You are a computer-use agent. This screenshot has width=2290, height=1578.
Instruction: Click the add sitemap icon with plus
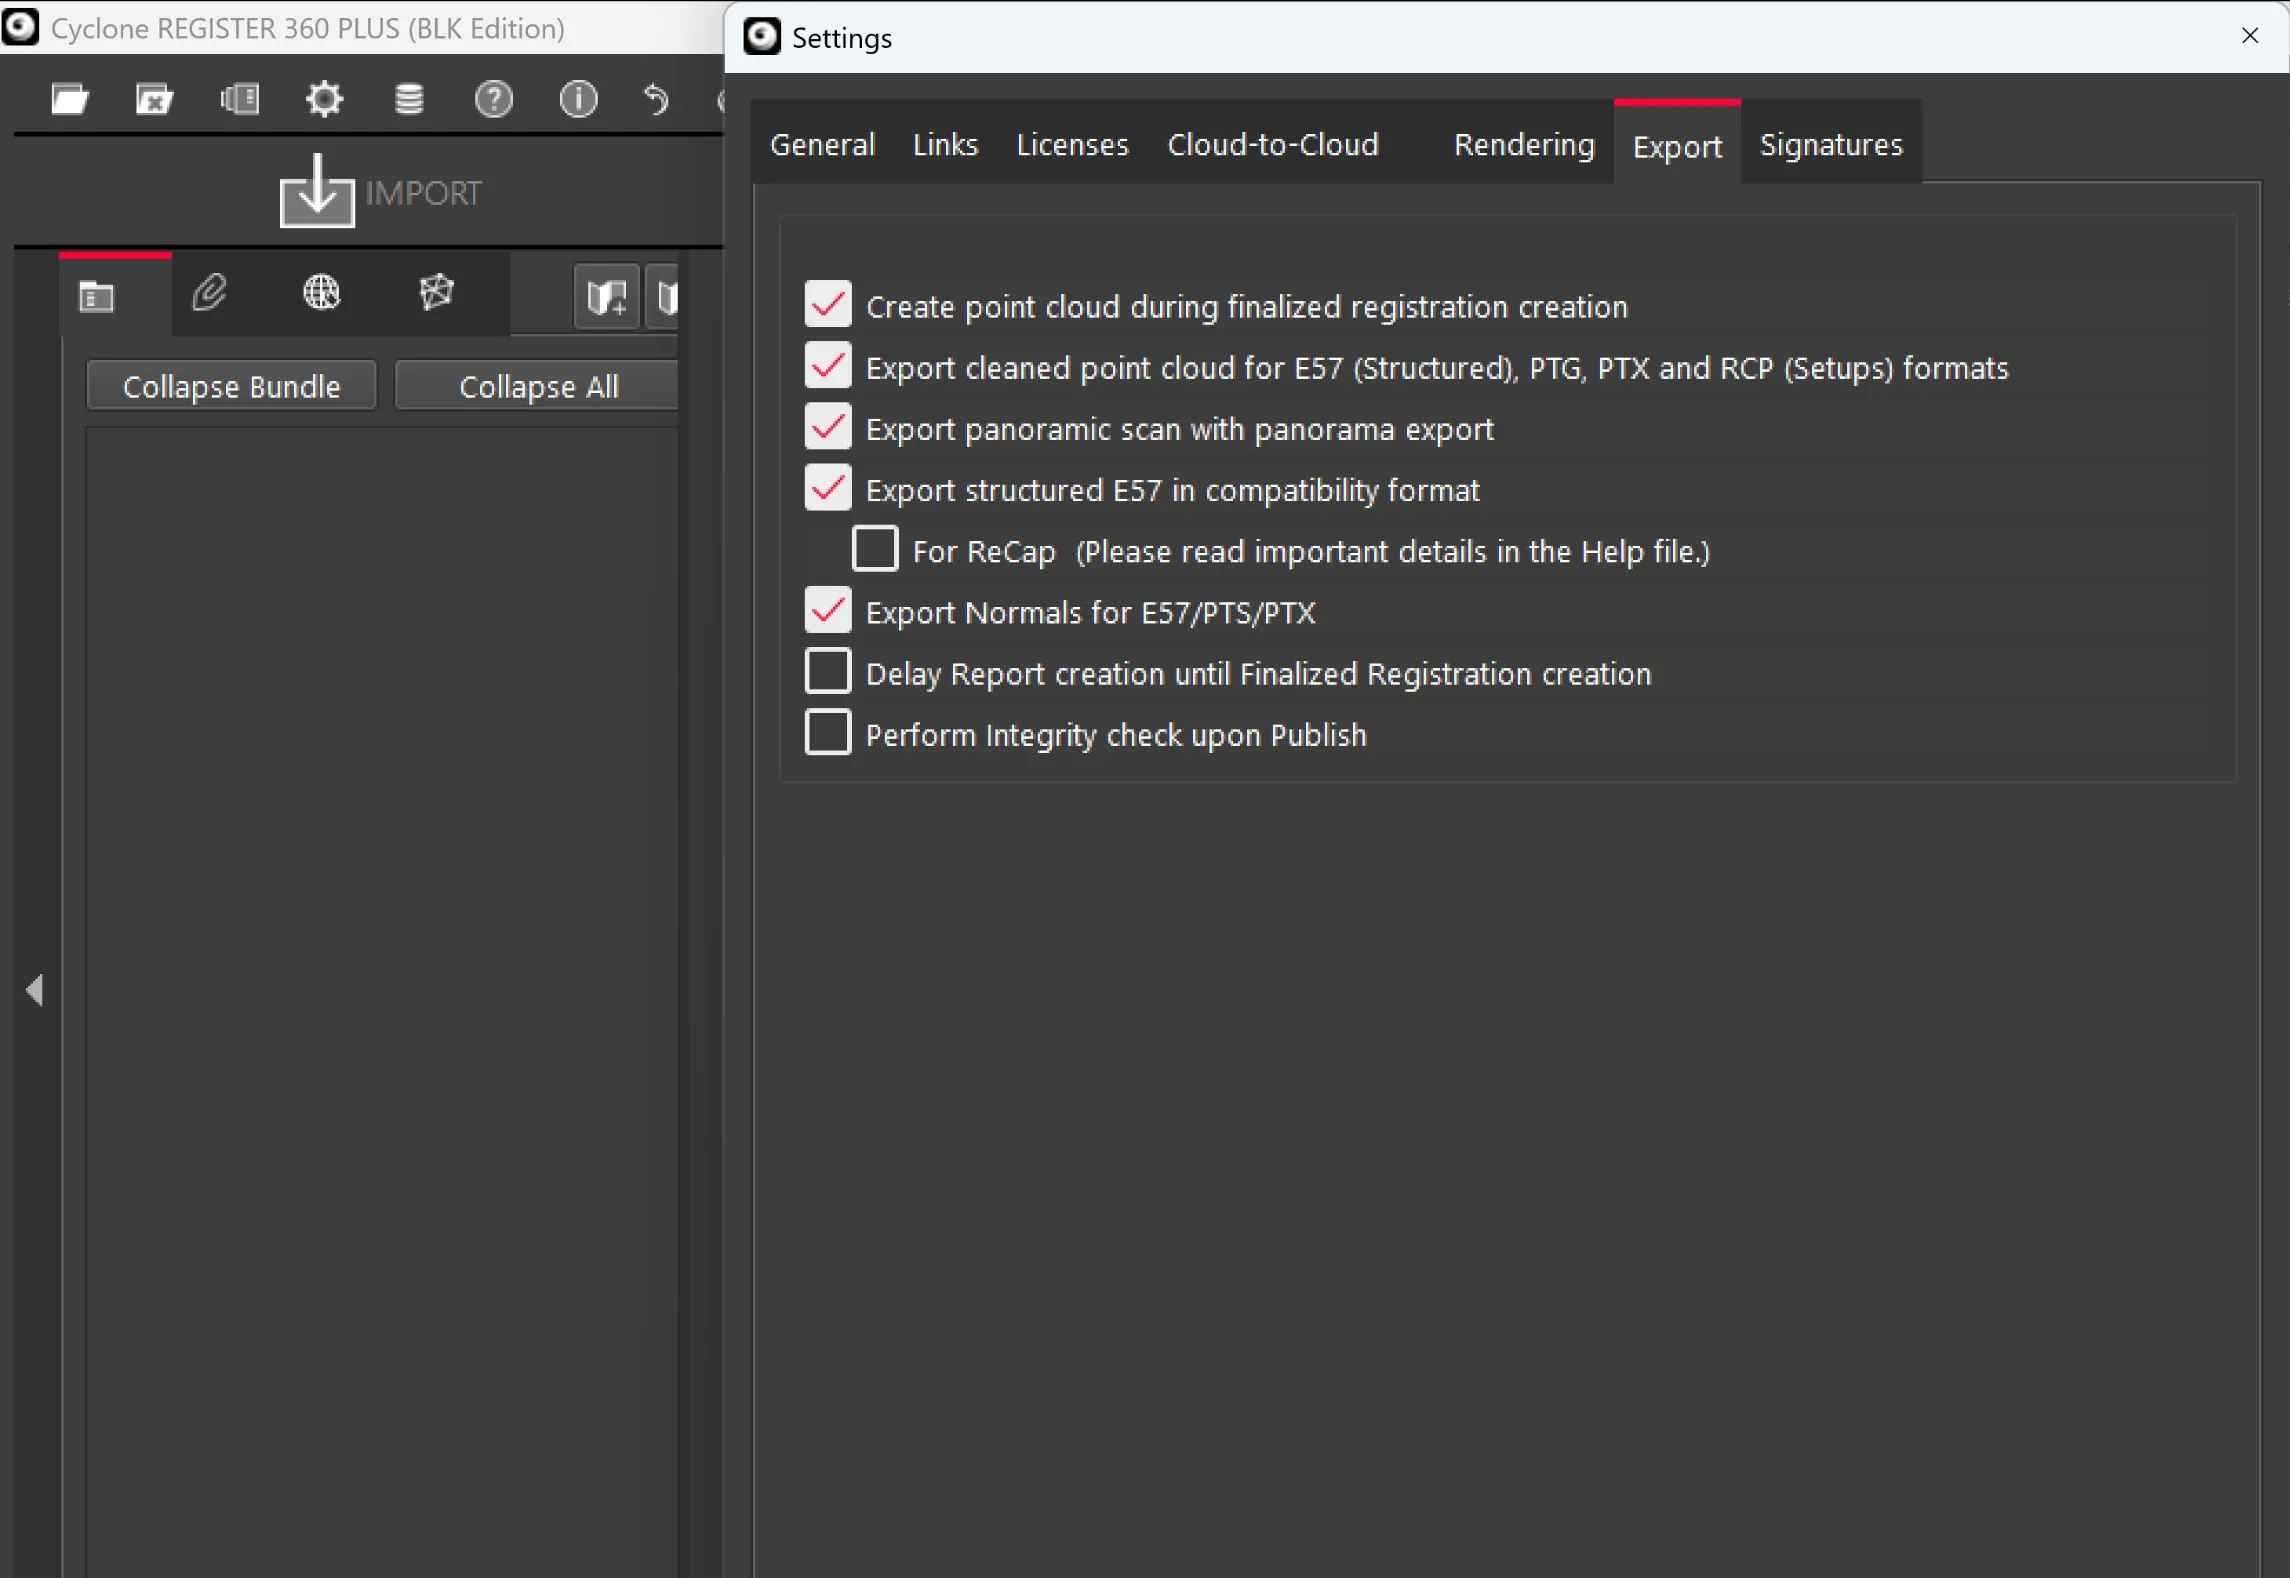[607, 297]
